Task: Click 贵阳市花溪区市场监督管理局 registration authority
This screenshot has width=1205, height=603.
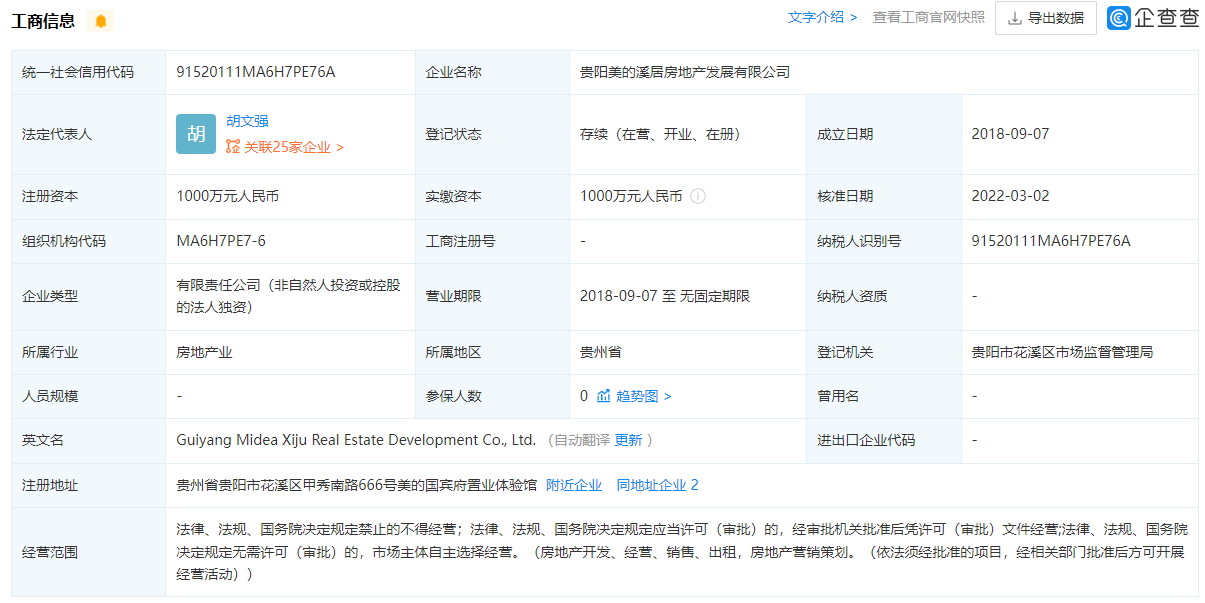Action: point(1062,352)
